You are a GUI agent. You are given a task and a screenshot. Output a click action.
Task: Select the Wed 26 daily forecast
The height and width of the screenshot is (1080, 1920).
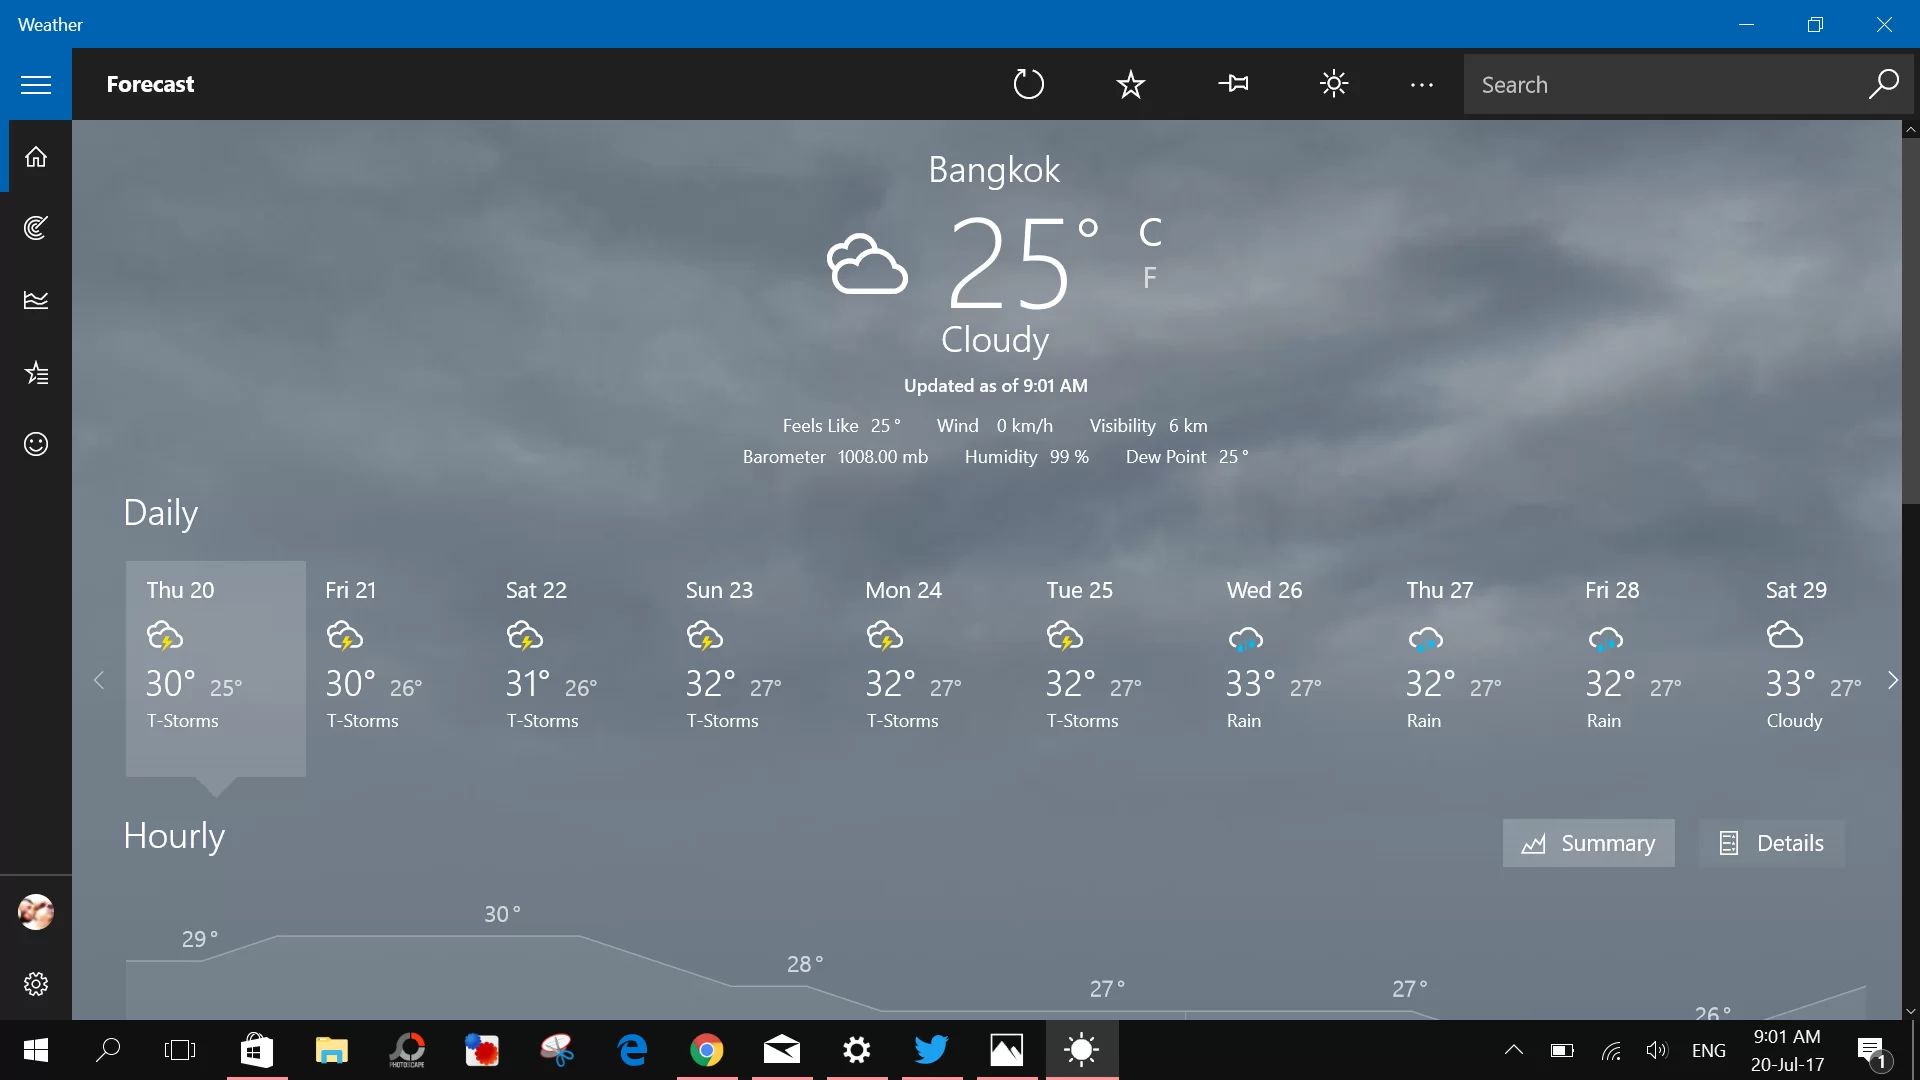click(1296, 668)
